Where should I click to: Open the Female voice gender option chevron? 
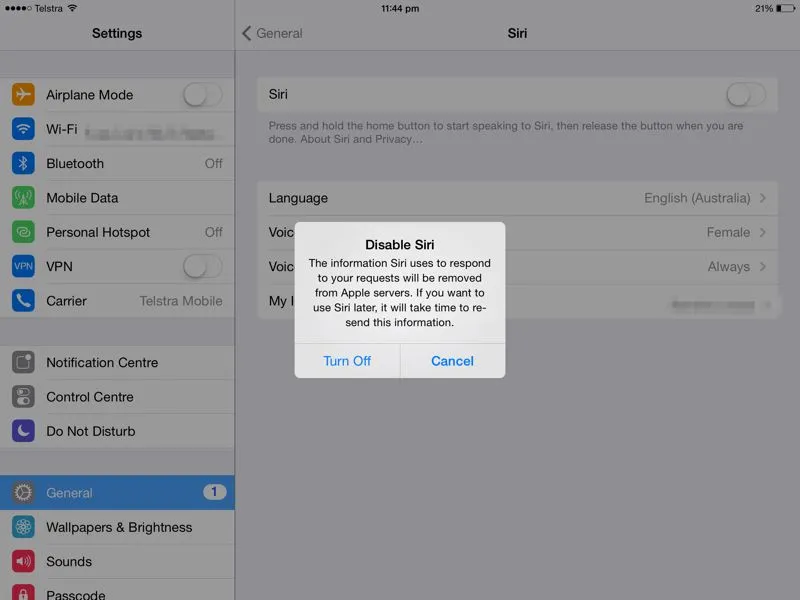762,232
